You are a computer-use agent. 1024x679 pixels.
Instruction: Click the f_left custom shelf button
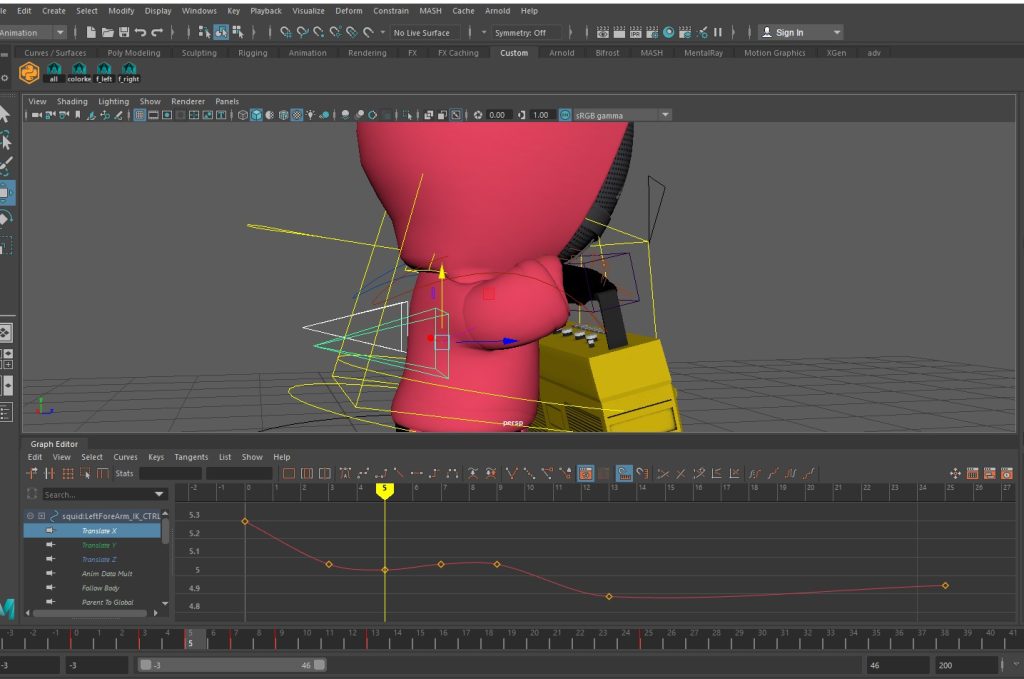pos(104,72)
